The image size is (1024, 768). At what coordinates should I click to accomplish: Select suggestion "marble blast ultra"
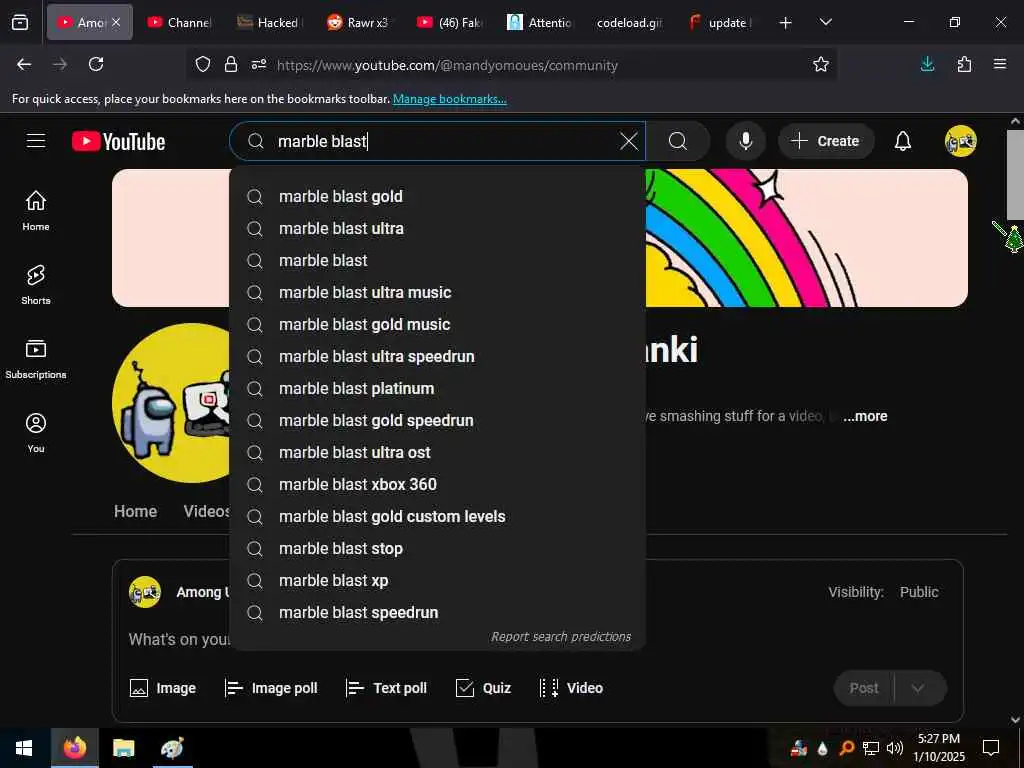coord(438,229)
